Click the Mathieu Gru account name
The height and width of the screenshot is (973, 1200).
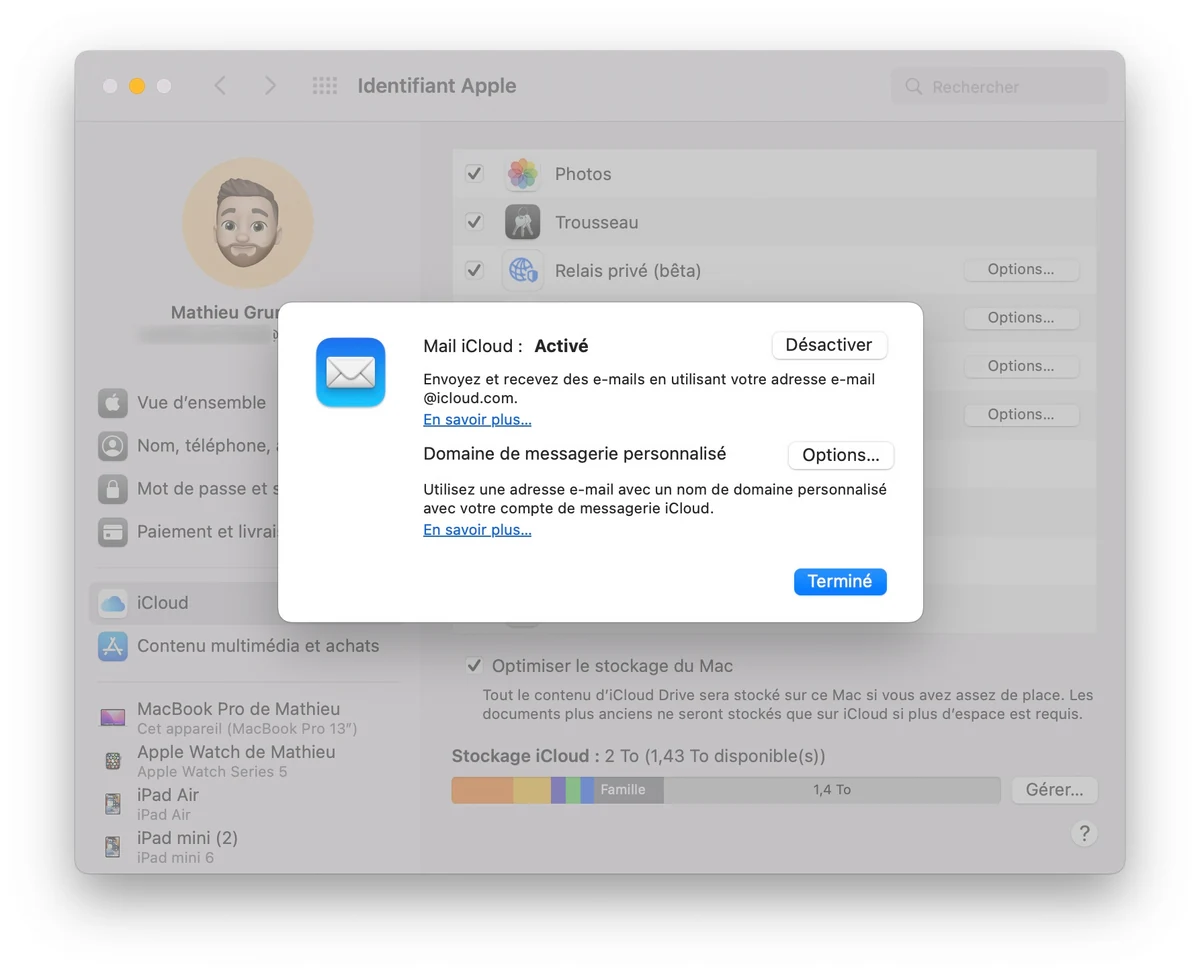pyautogui.click(x=224, y=313)
